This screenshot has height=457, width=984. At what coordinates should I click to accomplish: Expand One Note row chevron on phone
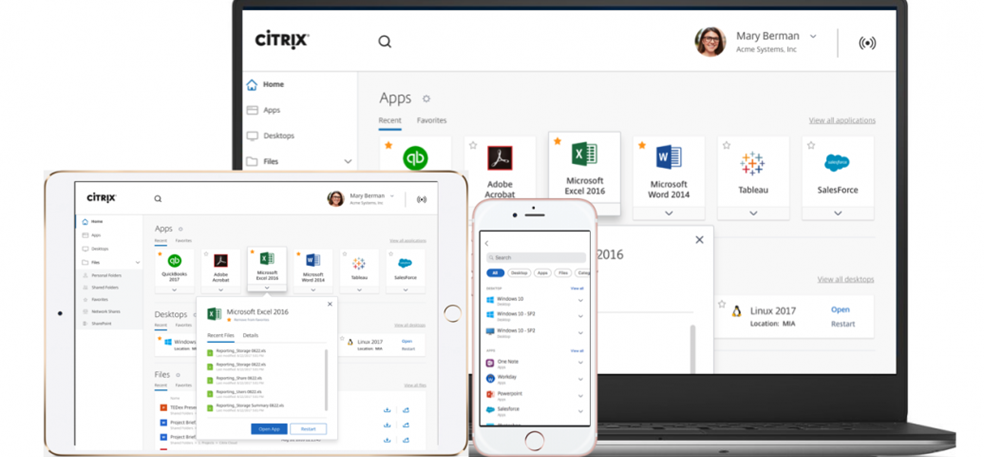click(x=580, y=363)
